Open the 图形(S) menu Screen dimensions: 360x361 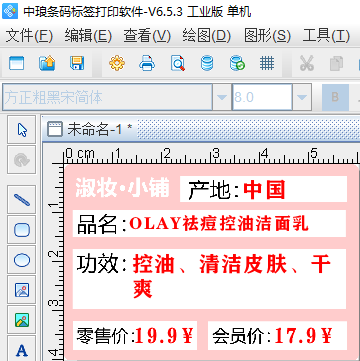click(x=267, y=36)
